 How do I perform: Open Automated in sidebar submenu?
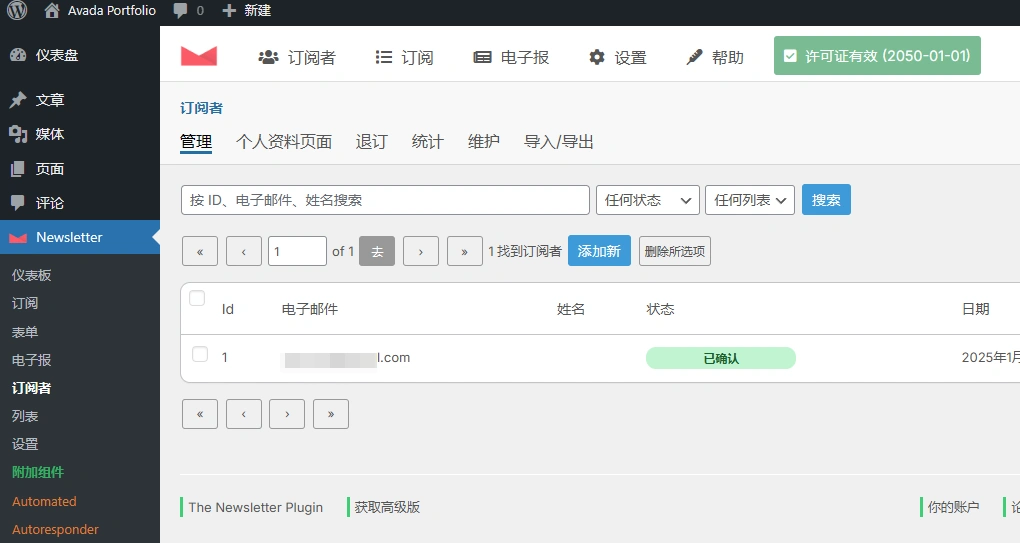pos(44,501)
